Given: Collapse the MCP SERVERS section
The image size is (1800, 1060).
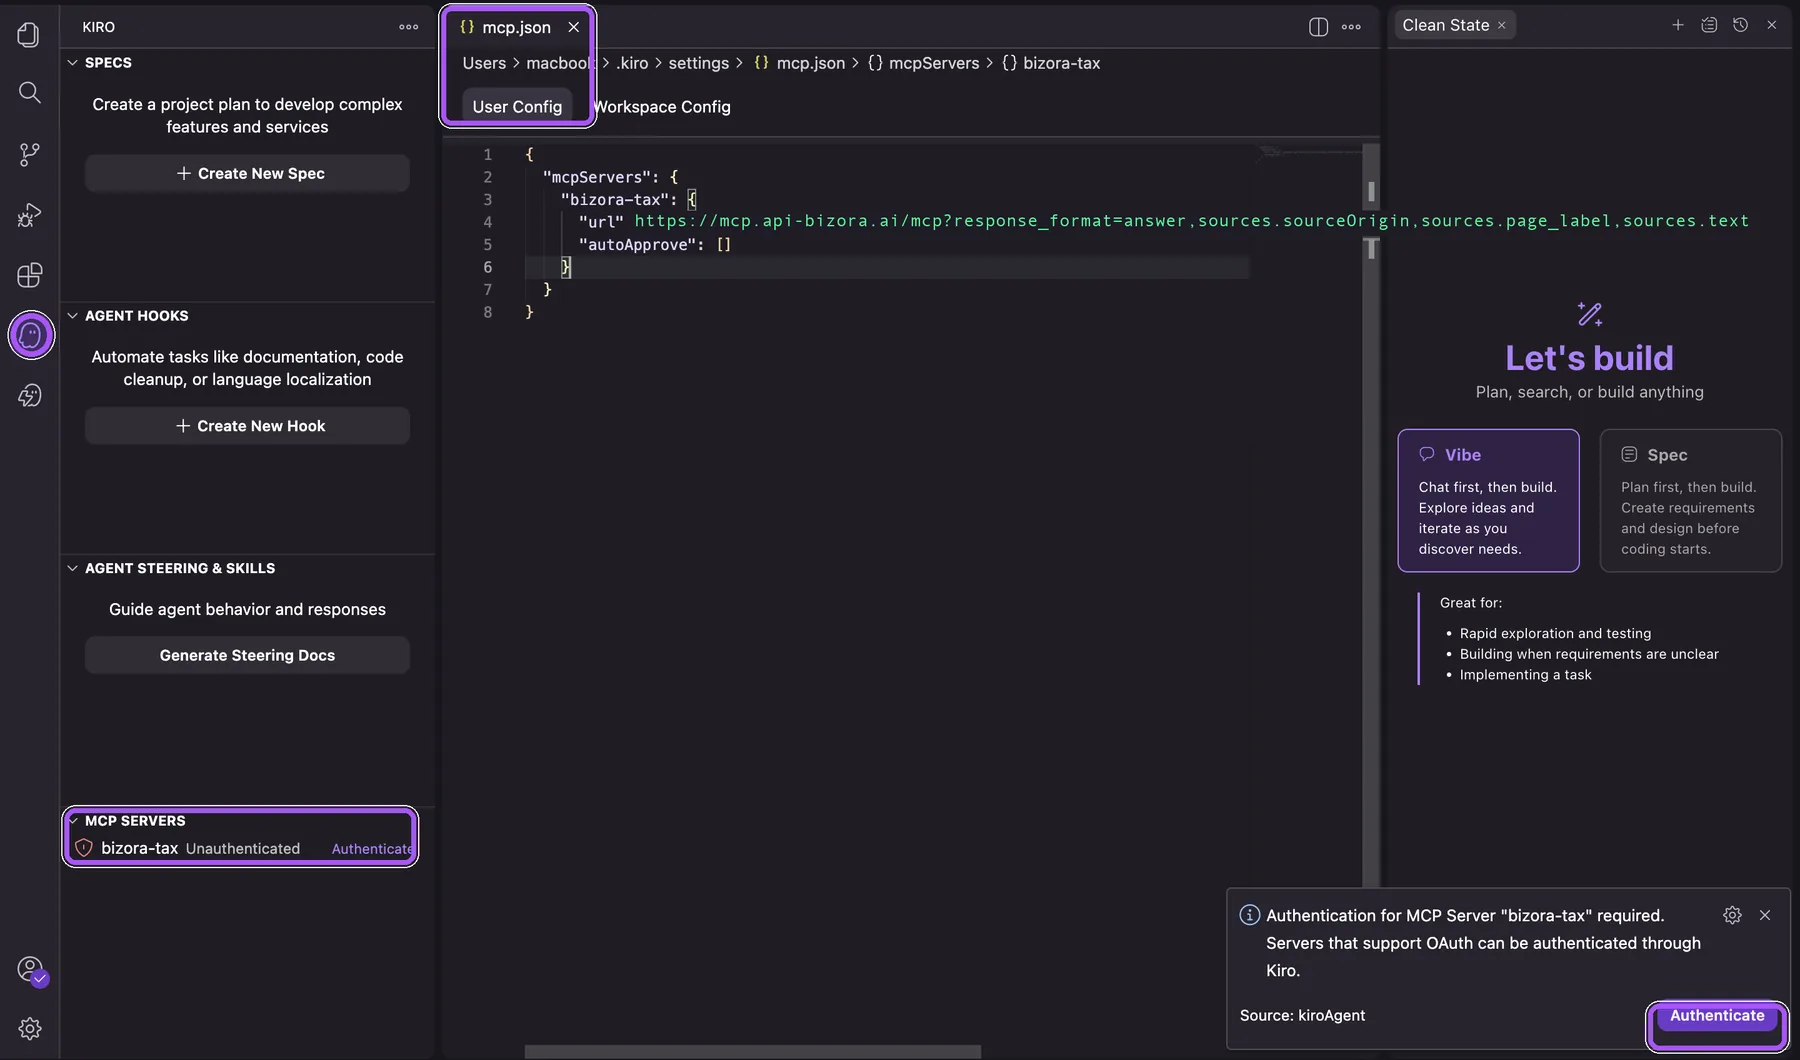Looking at the screenshot, I should pos(73,821).
